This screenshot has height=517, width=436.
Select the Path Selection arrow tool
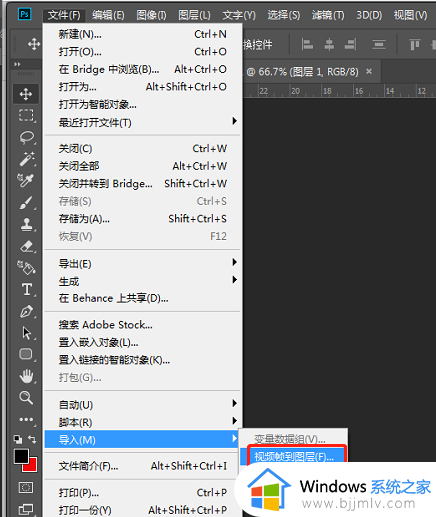pyautogui.click(x=26, y=333)
